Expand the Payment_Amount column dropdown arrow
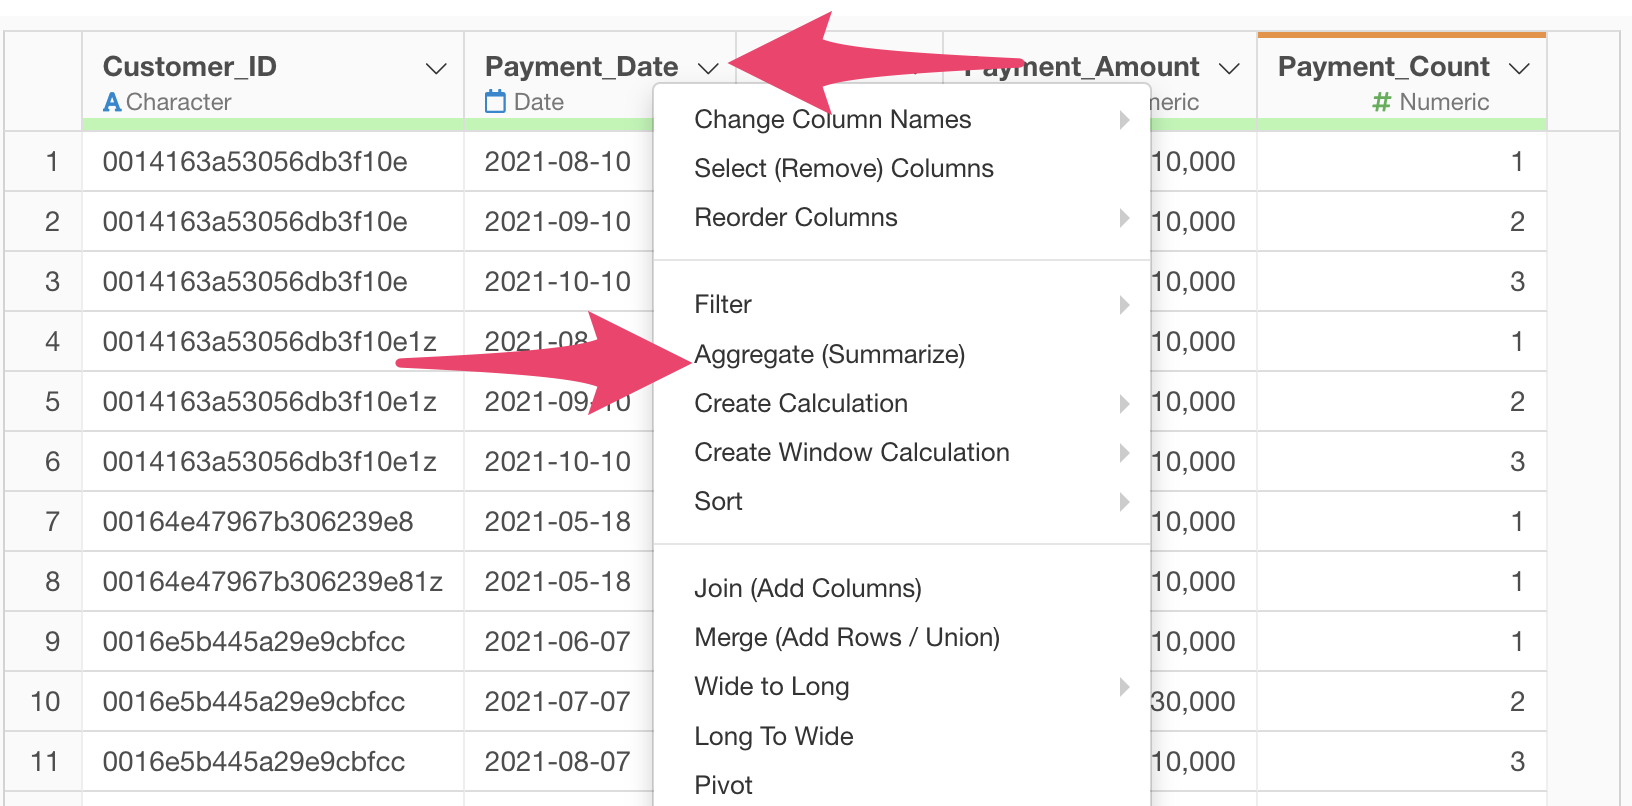 1229,68
